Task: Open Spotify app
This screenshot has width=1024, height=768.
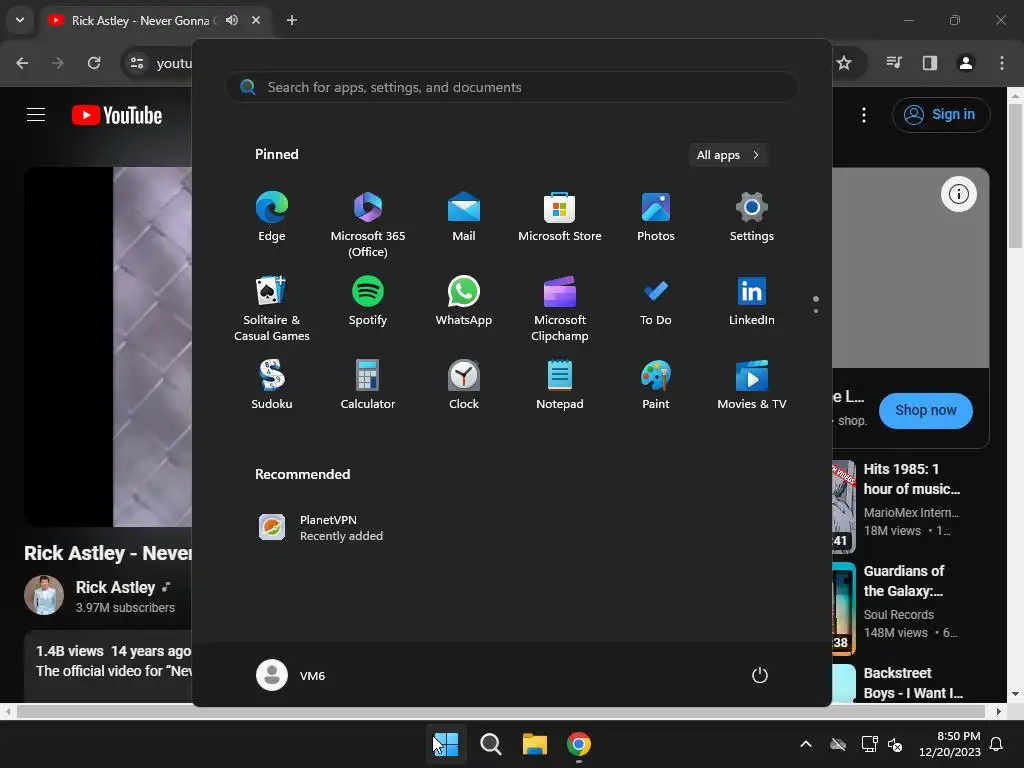Action: (x=368, y=301)
